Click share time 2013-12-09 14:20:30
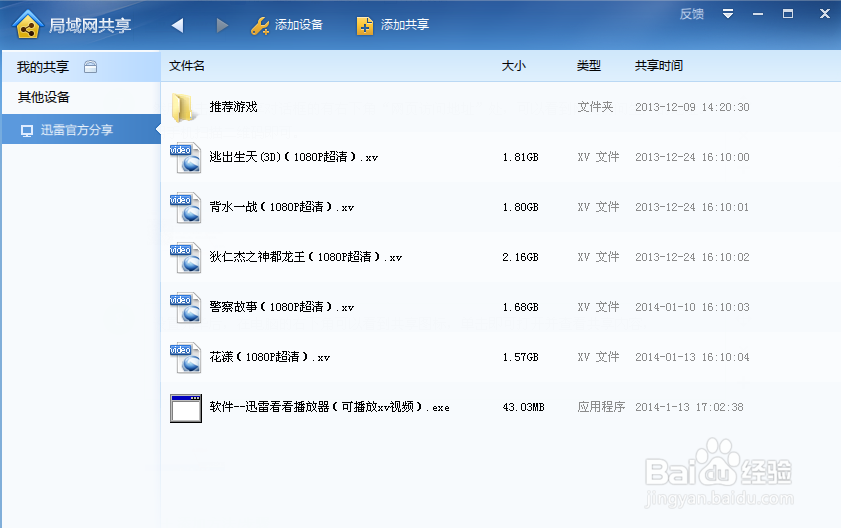 692,107
